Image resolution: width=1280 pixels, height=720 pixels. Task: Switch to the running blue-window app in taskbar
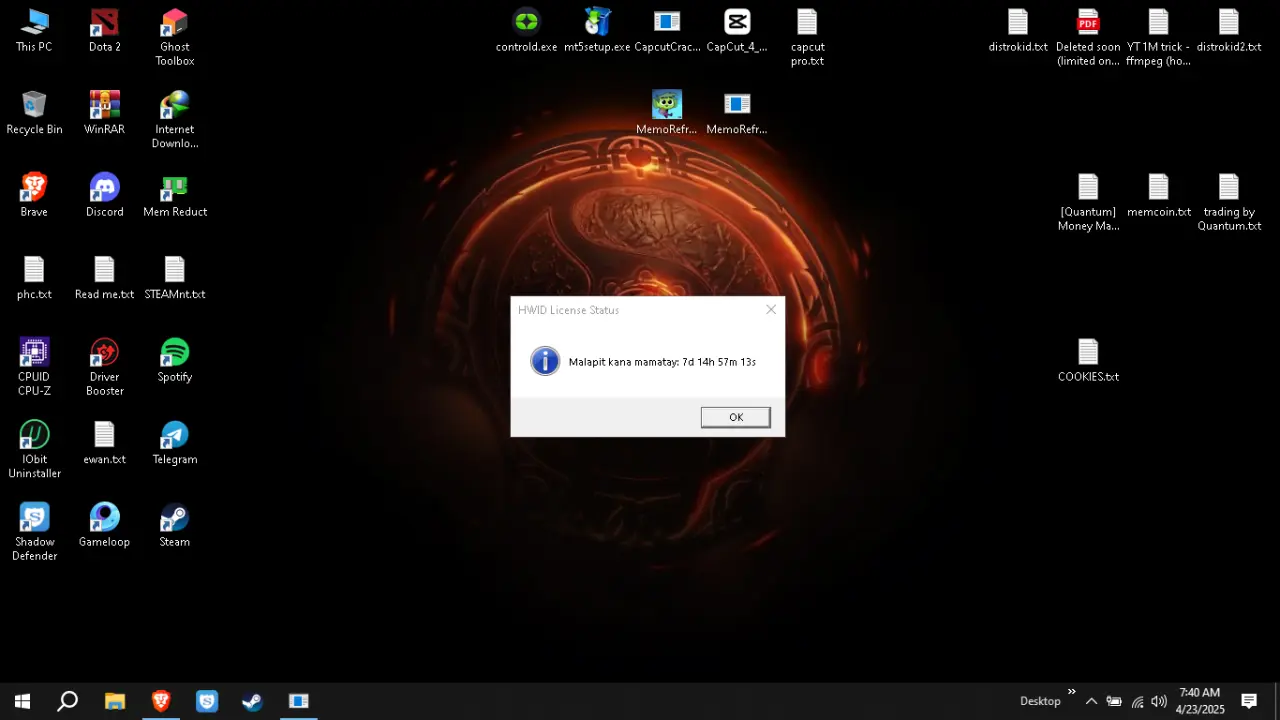pyautogui.click(x=299, y=701)
